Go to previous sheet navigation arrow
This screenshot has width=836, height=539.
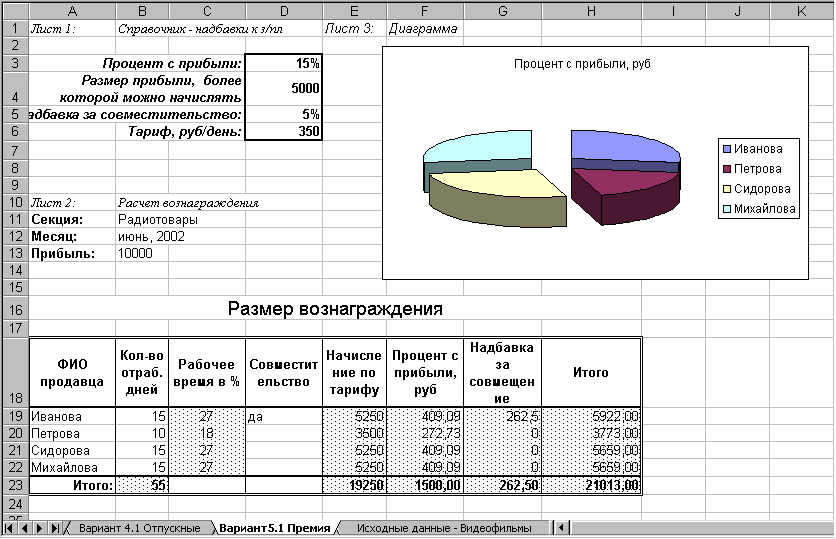click(x=24, y=528)
